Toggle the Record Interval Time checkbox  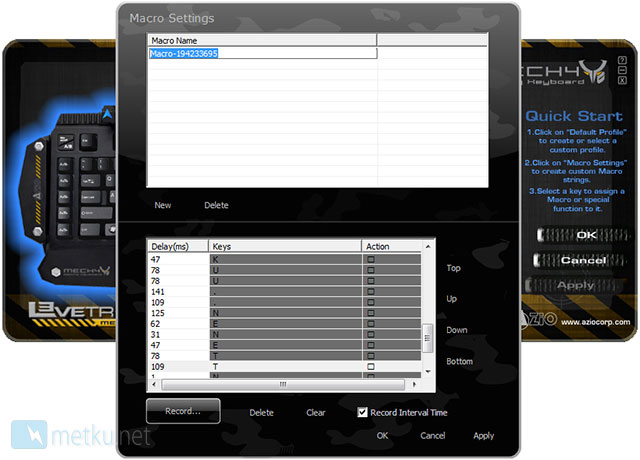click(362, 412)
